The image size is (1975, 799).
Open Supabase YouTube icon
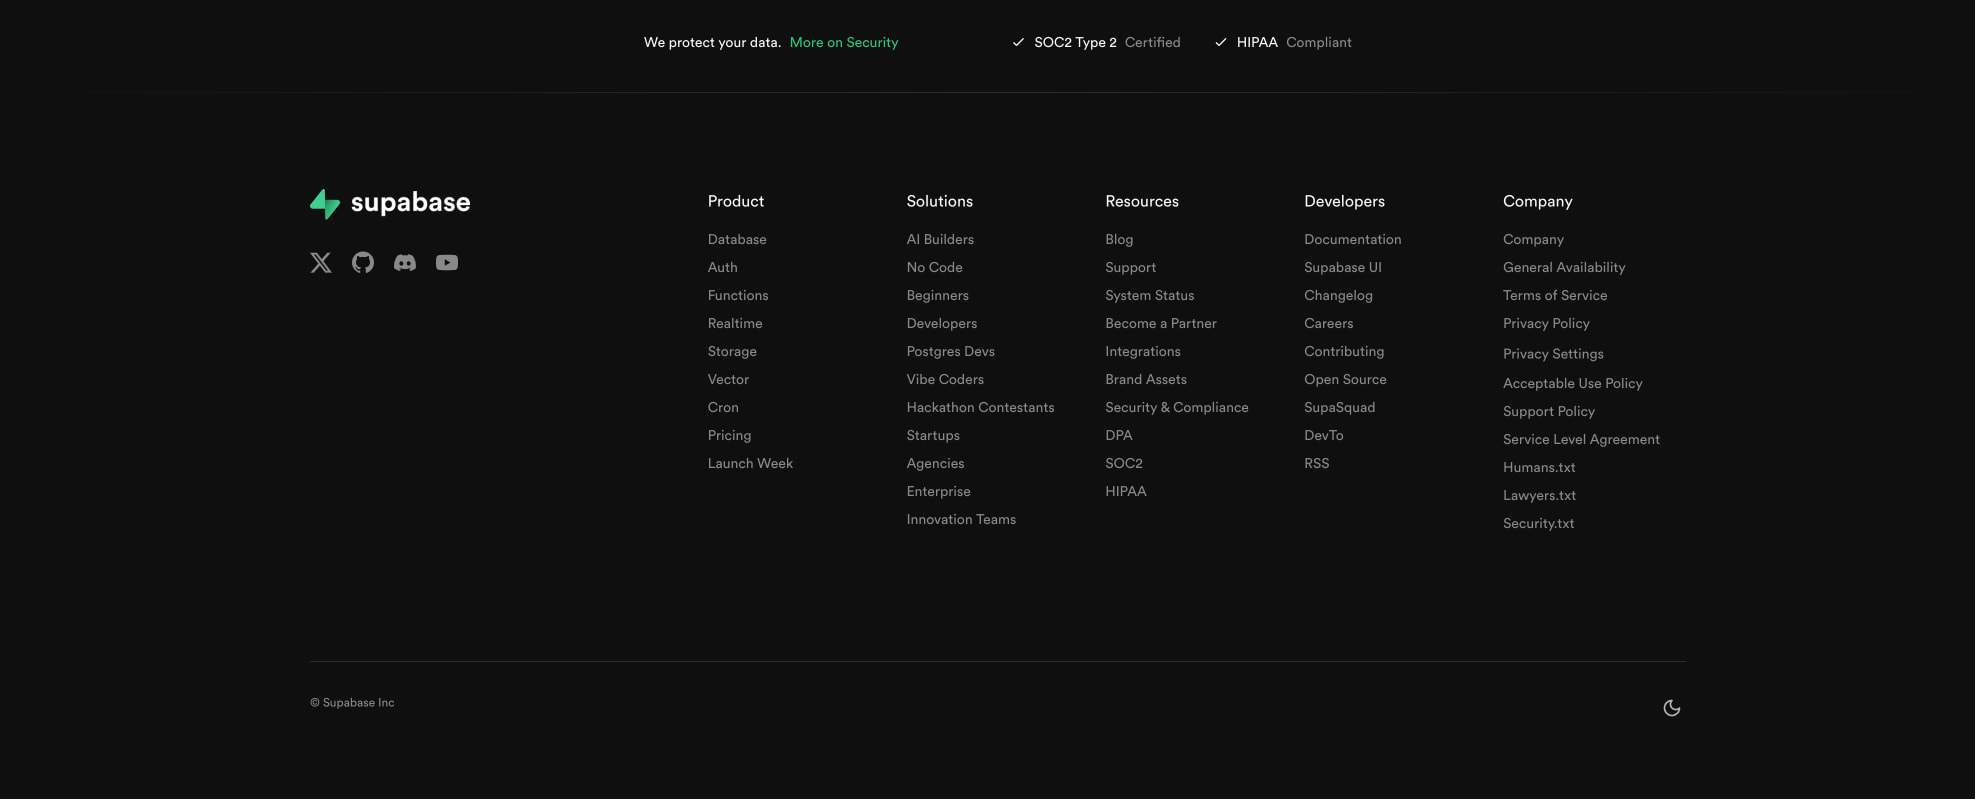(x=447, y=263)
